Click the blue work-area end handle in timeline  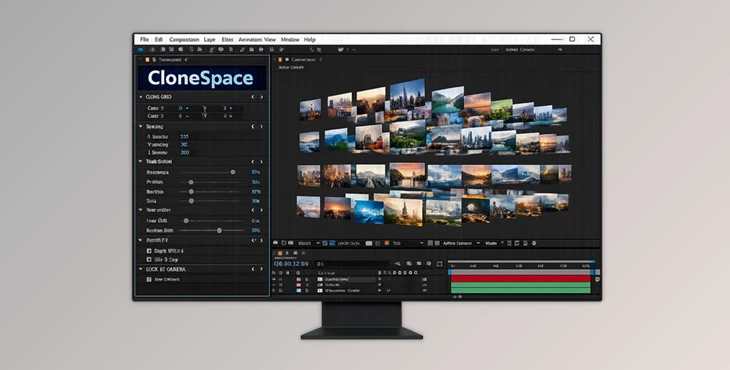pos(592,272)
